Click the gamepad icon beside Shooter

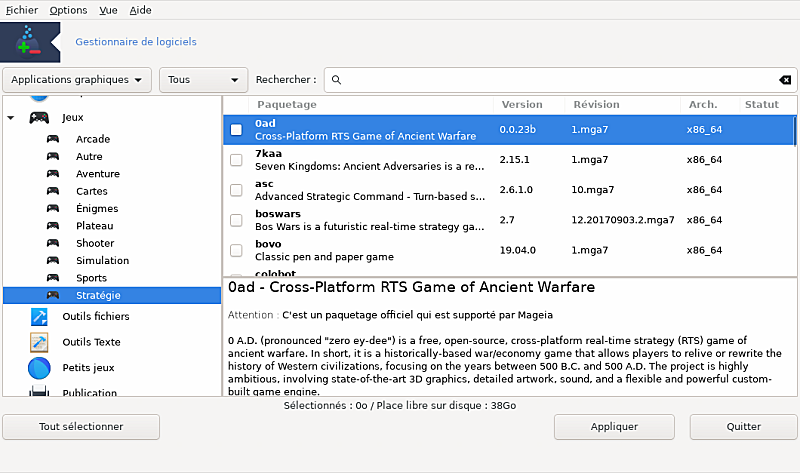click(53, 243)
